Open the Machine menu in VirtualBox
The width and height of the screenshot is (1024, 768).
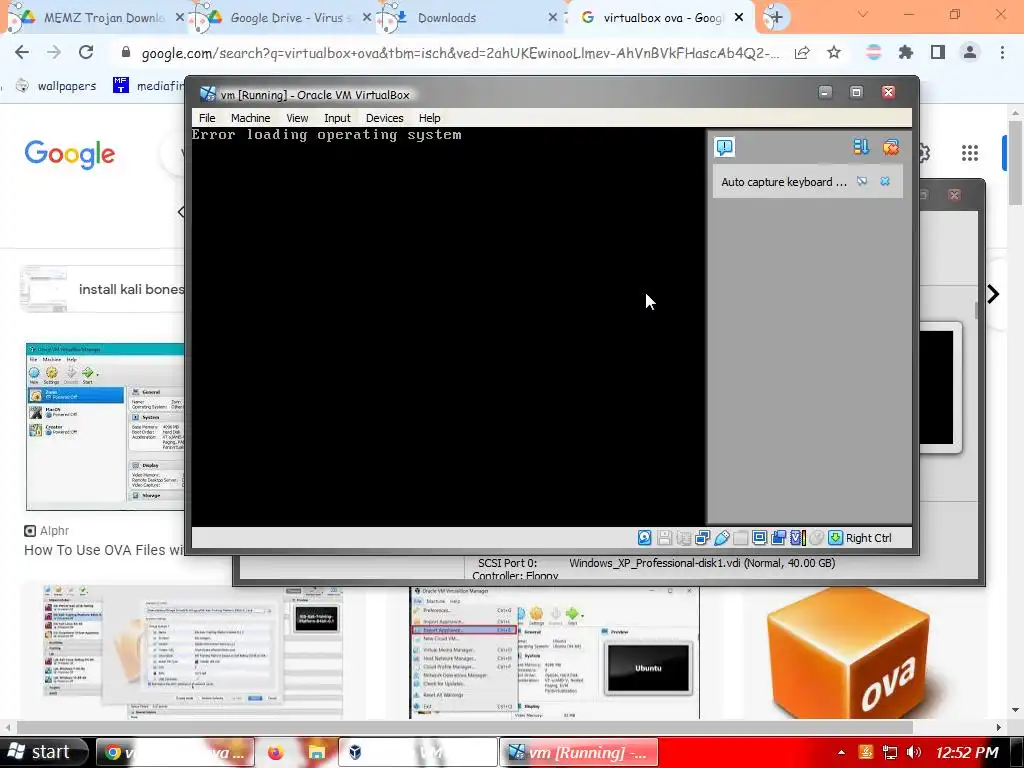[x=250, y=118]
